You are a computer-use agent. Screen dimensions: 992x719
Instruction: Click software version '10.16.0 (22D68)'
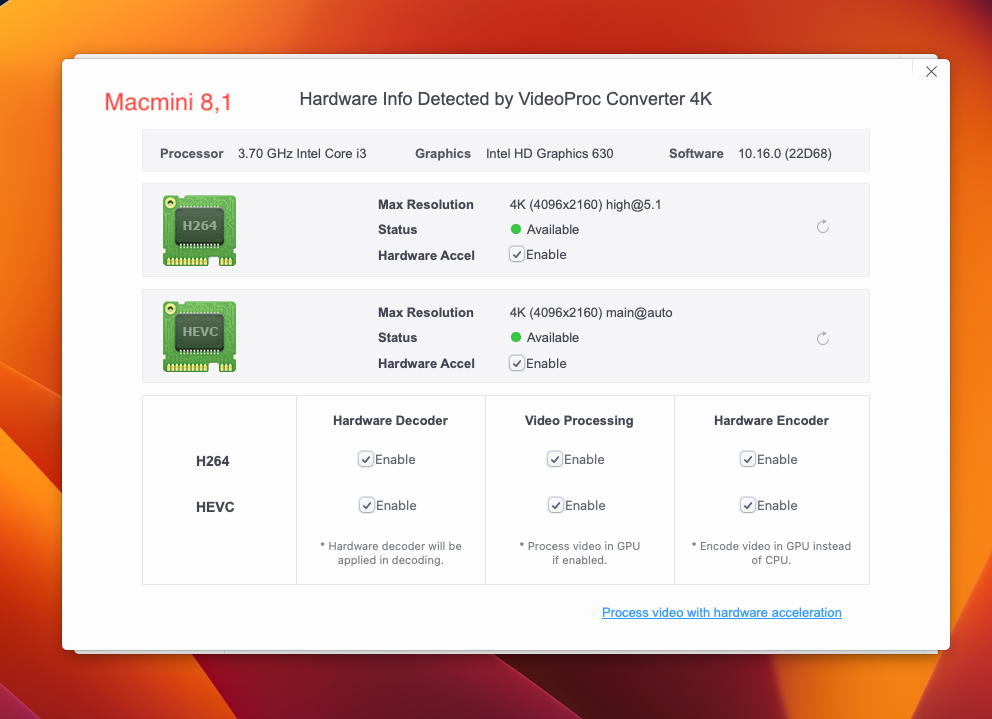tap(785, 154)
